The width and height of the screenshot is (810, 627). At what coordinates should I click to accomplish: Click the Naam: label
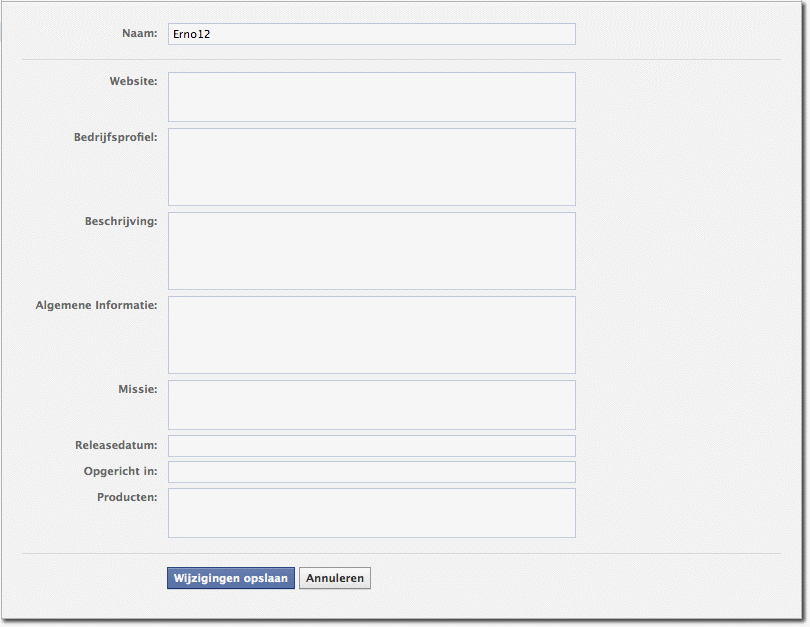139,33
